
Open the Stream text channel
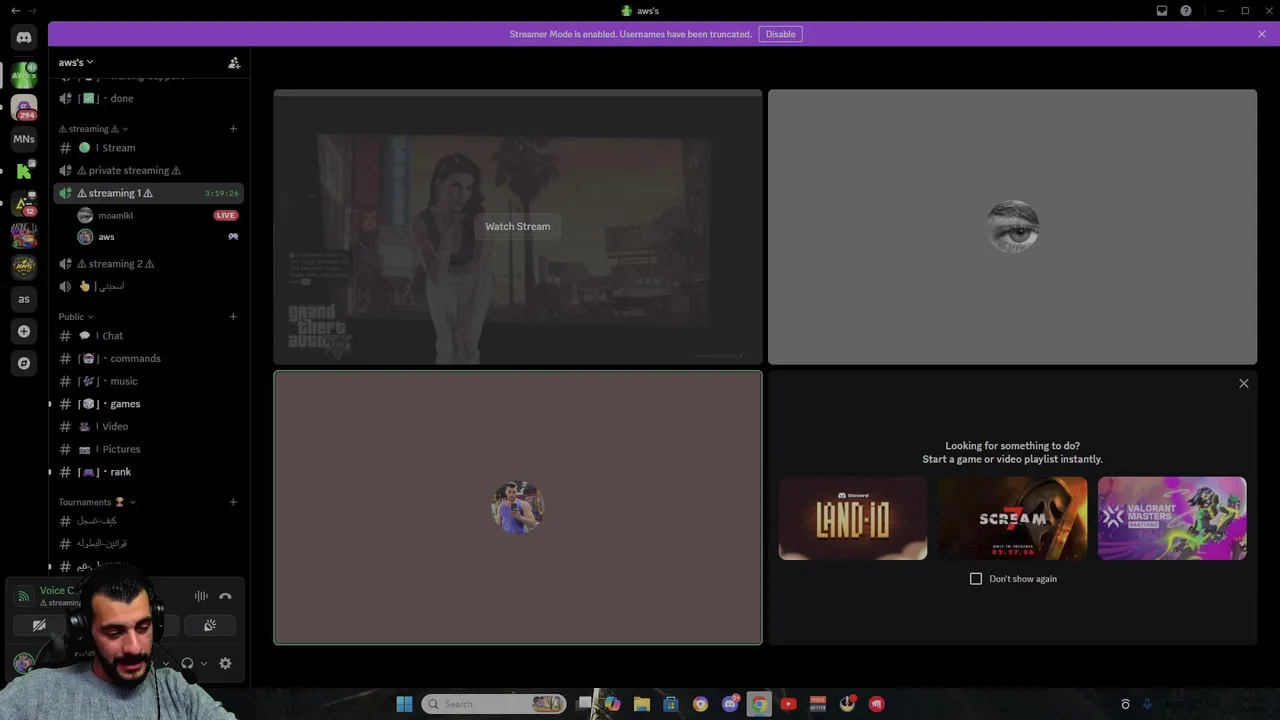(148, 148)
